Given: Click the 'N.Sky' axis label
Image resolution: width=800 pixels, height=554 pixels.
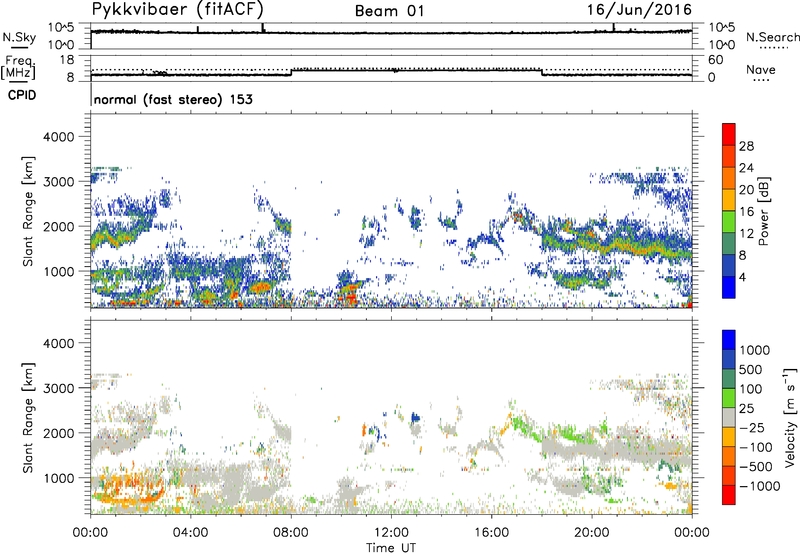Looking at the screenshot, I should (19, 37).
